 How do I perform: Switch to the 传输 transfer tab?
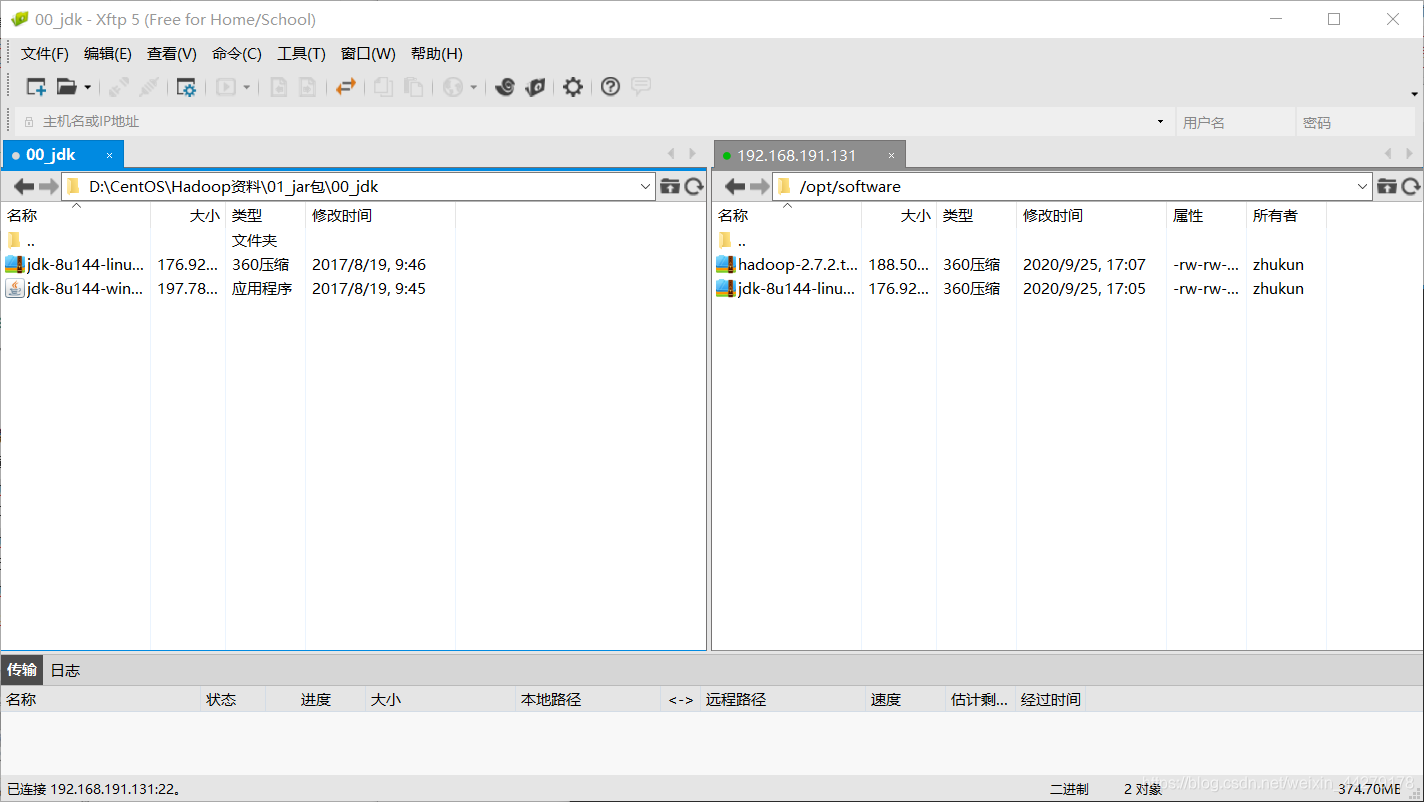pyautogui.click(x=22, y=670)
